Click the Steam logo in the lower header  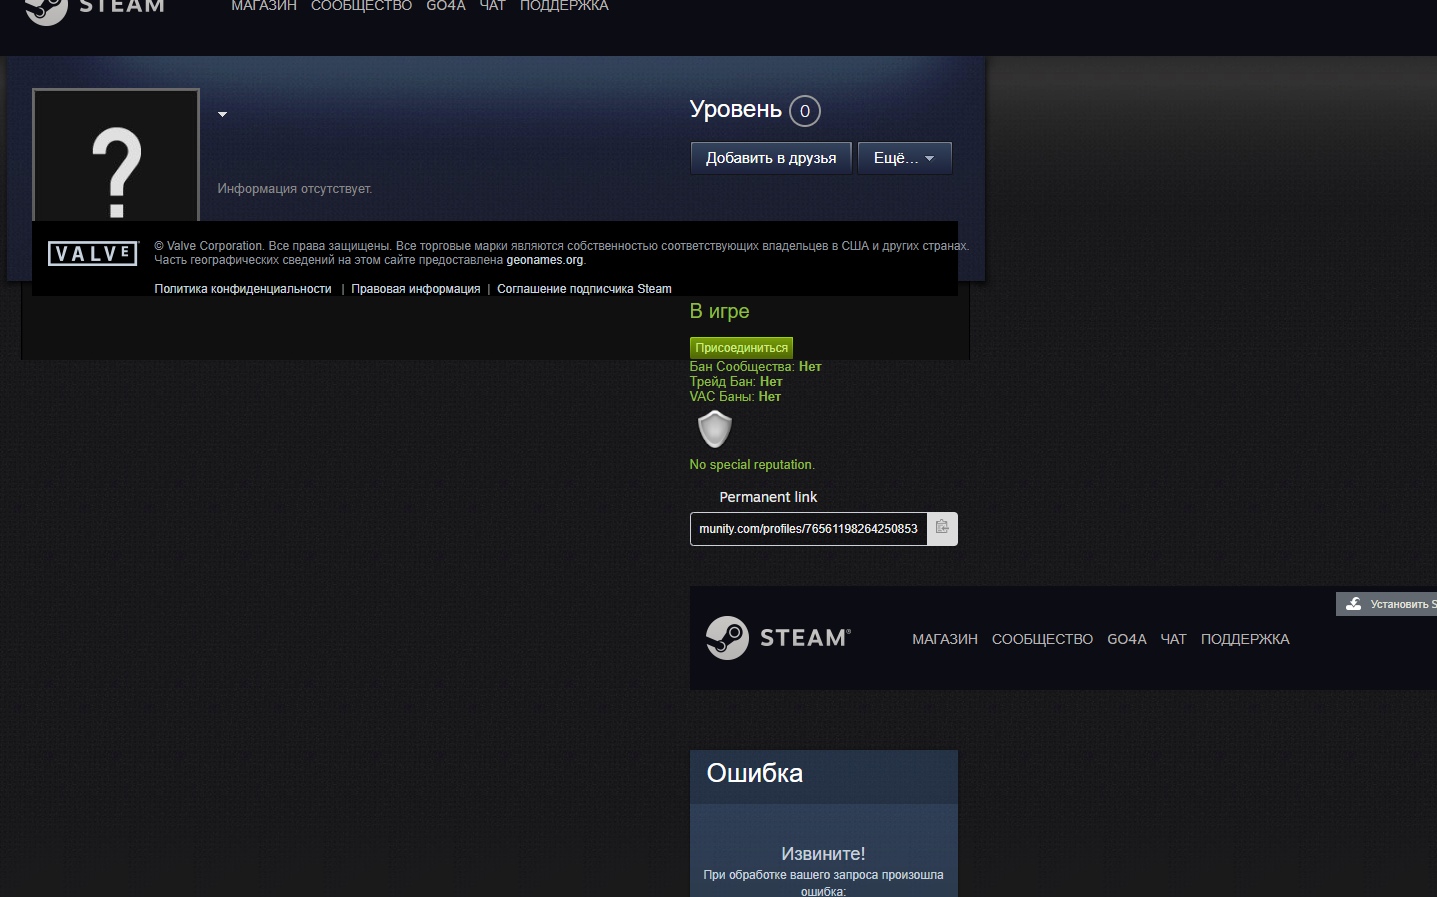(x=778, y=638)
